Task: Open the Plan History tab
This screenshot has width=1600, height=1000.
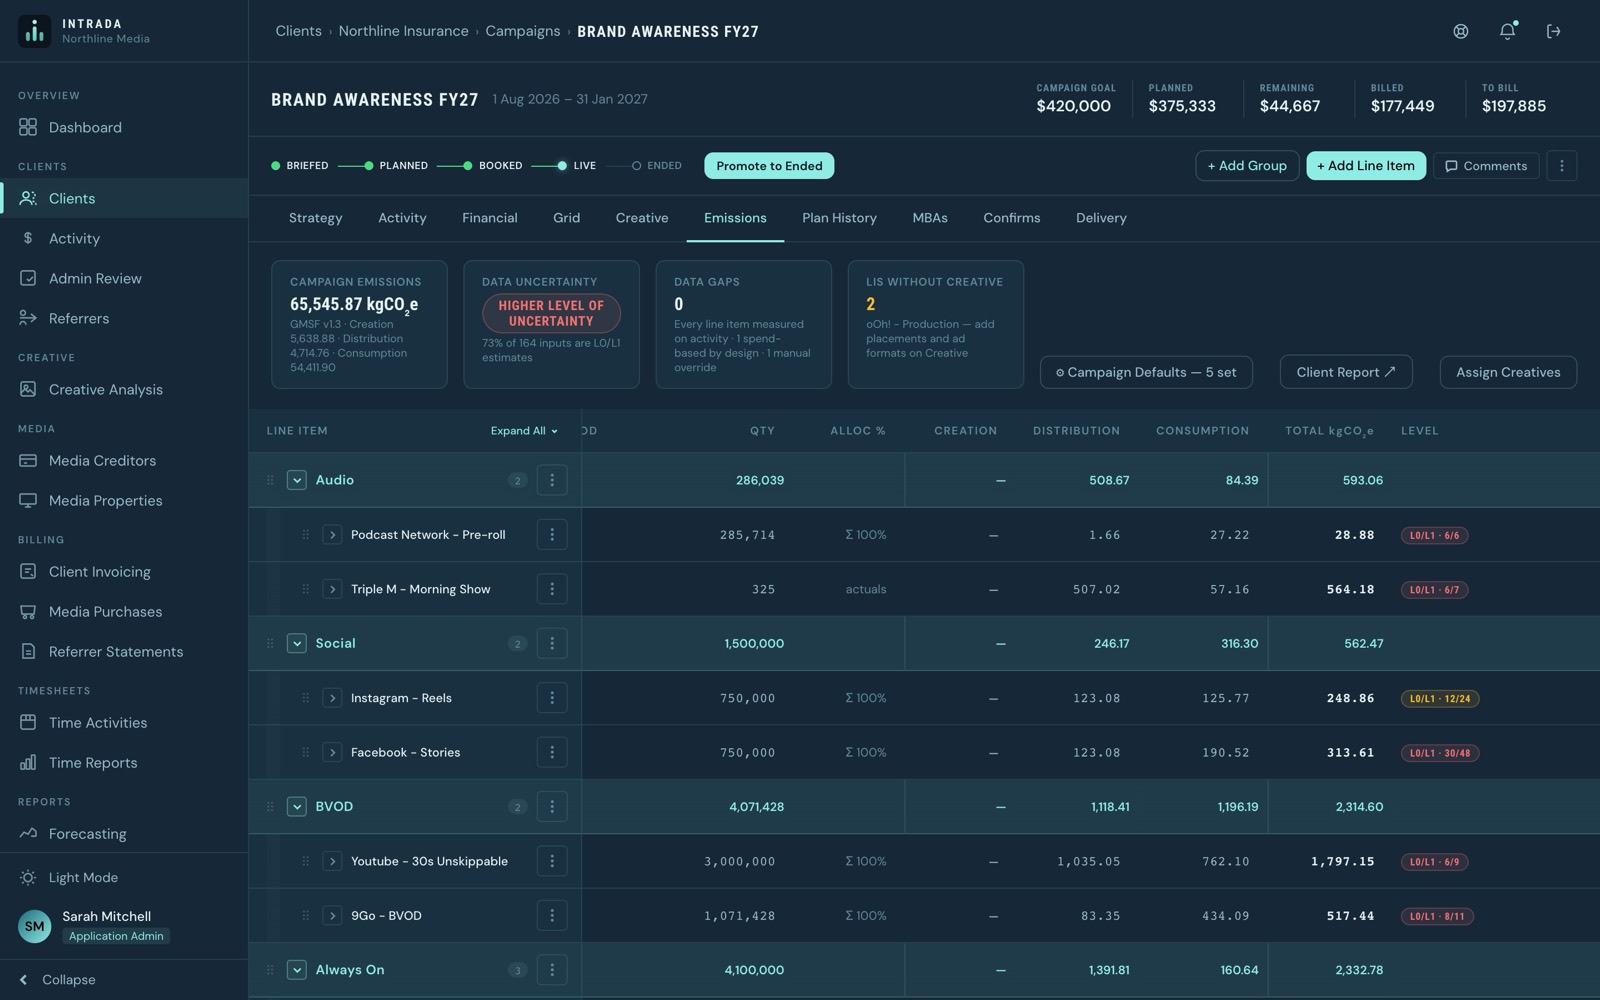Action: [839, 218]
